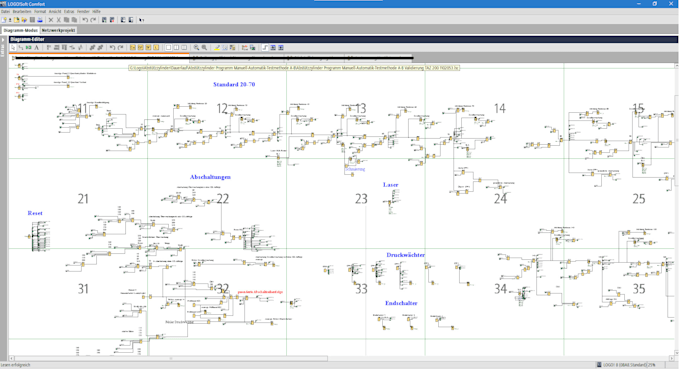Open the dropdown arrow beside the New icon
Image resolution: width=680 pixels, height=370 pixels.
coord(10,20)
